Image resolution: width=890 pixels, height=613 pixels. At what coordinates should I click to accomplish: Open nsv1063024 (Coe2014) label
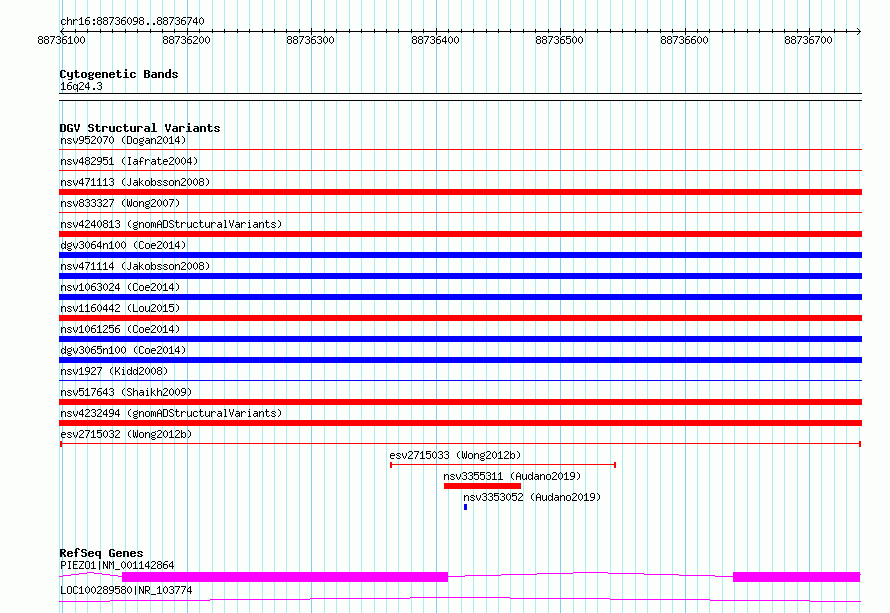point(120,287)
